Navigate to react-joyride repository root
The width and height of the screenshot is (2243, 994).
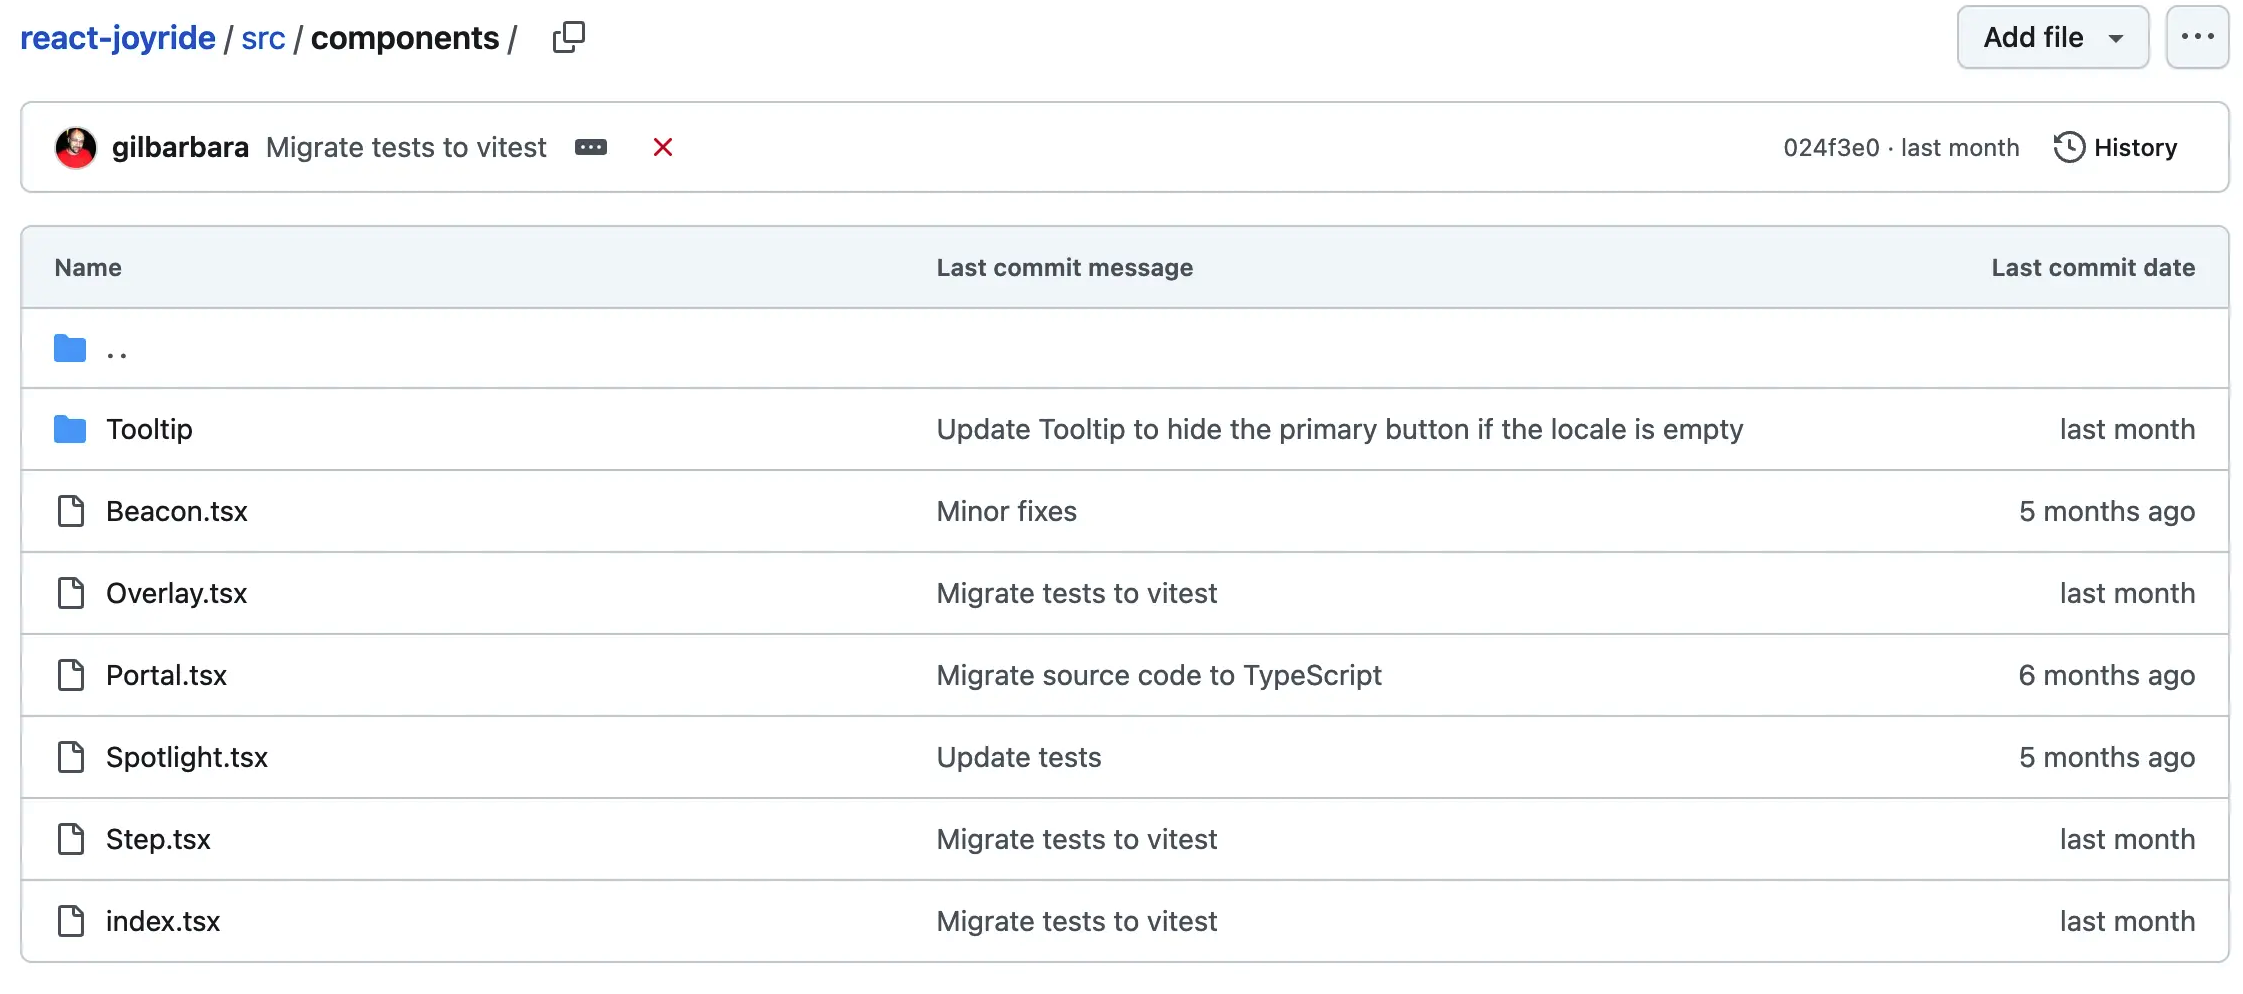tap(118, 38)
